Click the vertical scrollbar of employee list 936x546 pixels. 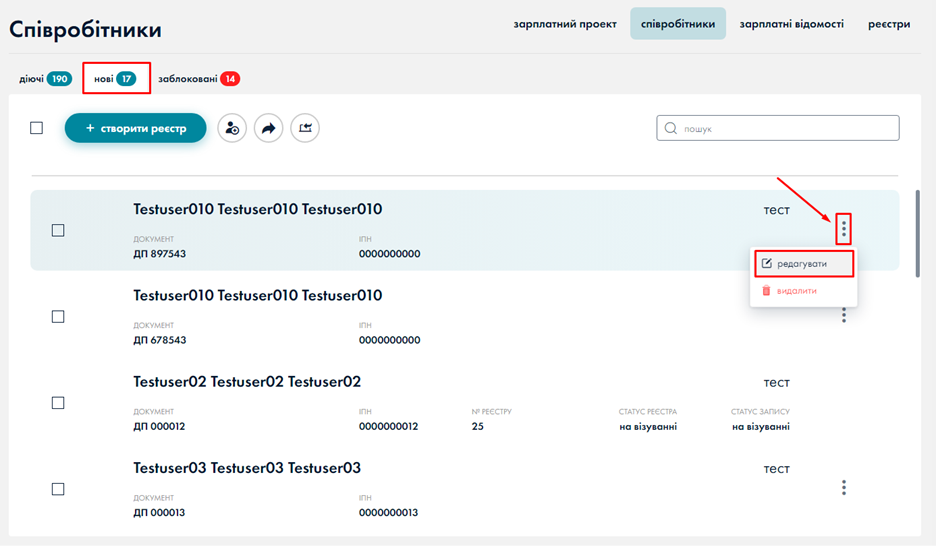(916, 231)
